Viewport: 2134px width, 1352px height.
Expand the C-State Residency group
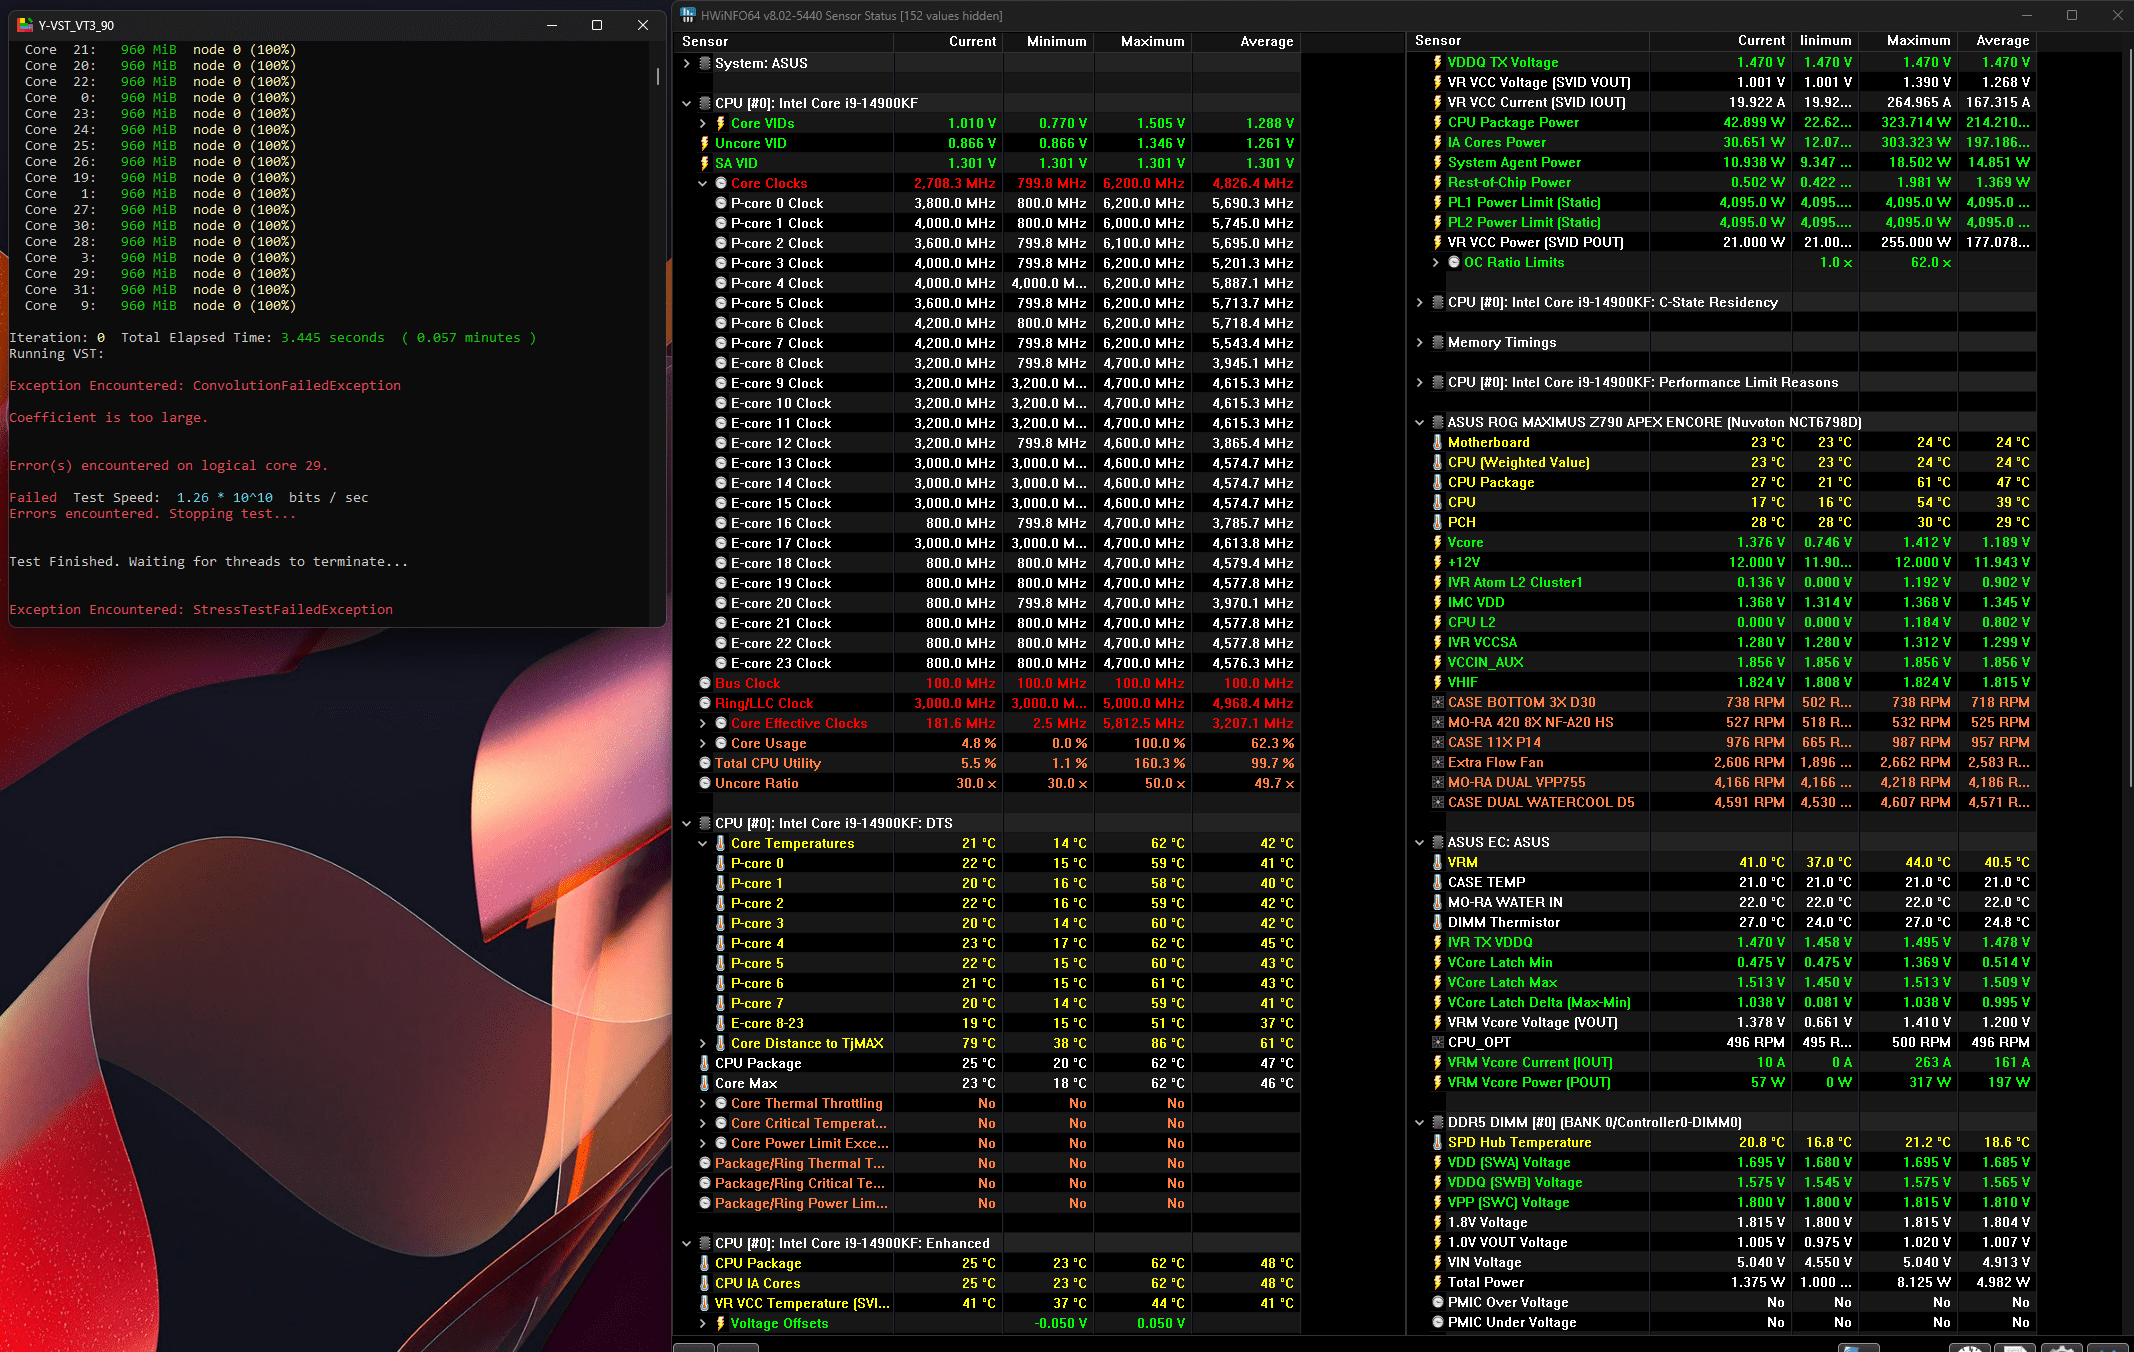1419,302
